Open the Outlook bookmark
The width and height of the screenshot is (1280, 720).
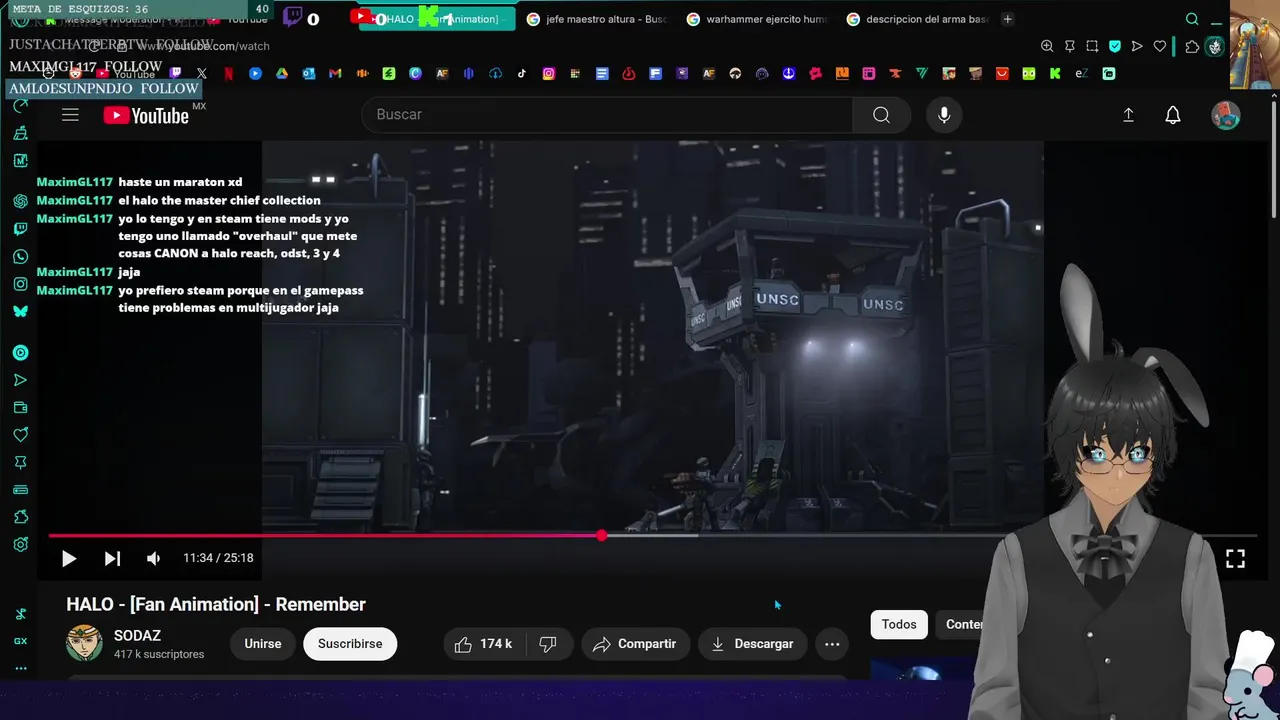(309, 73)
